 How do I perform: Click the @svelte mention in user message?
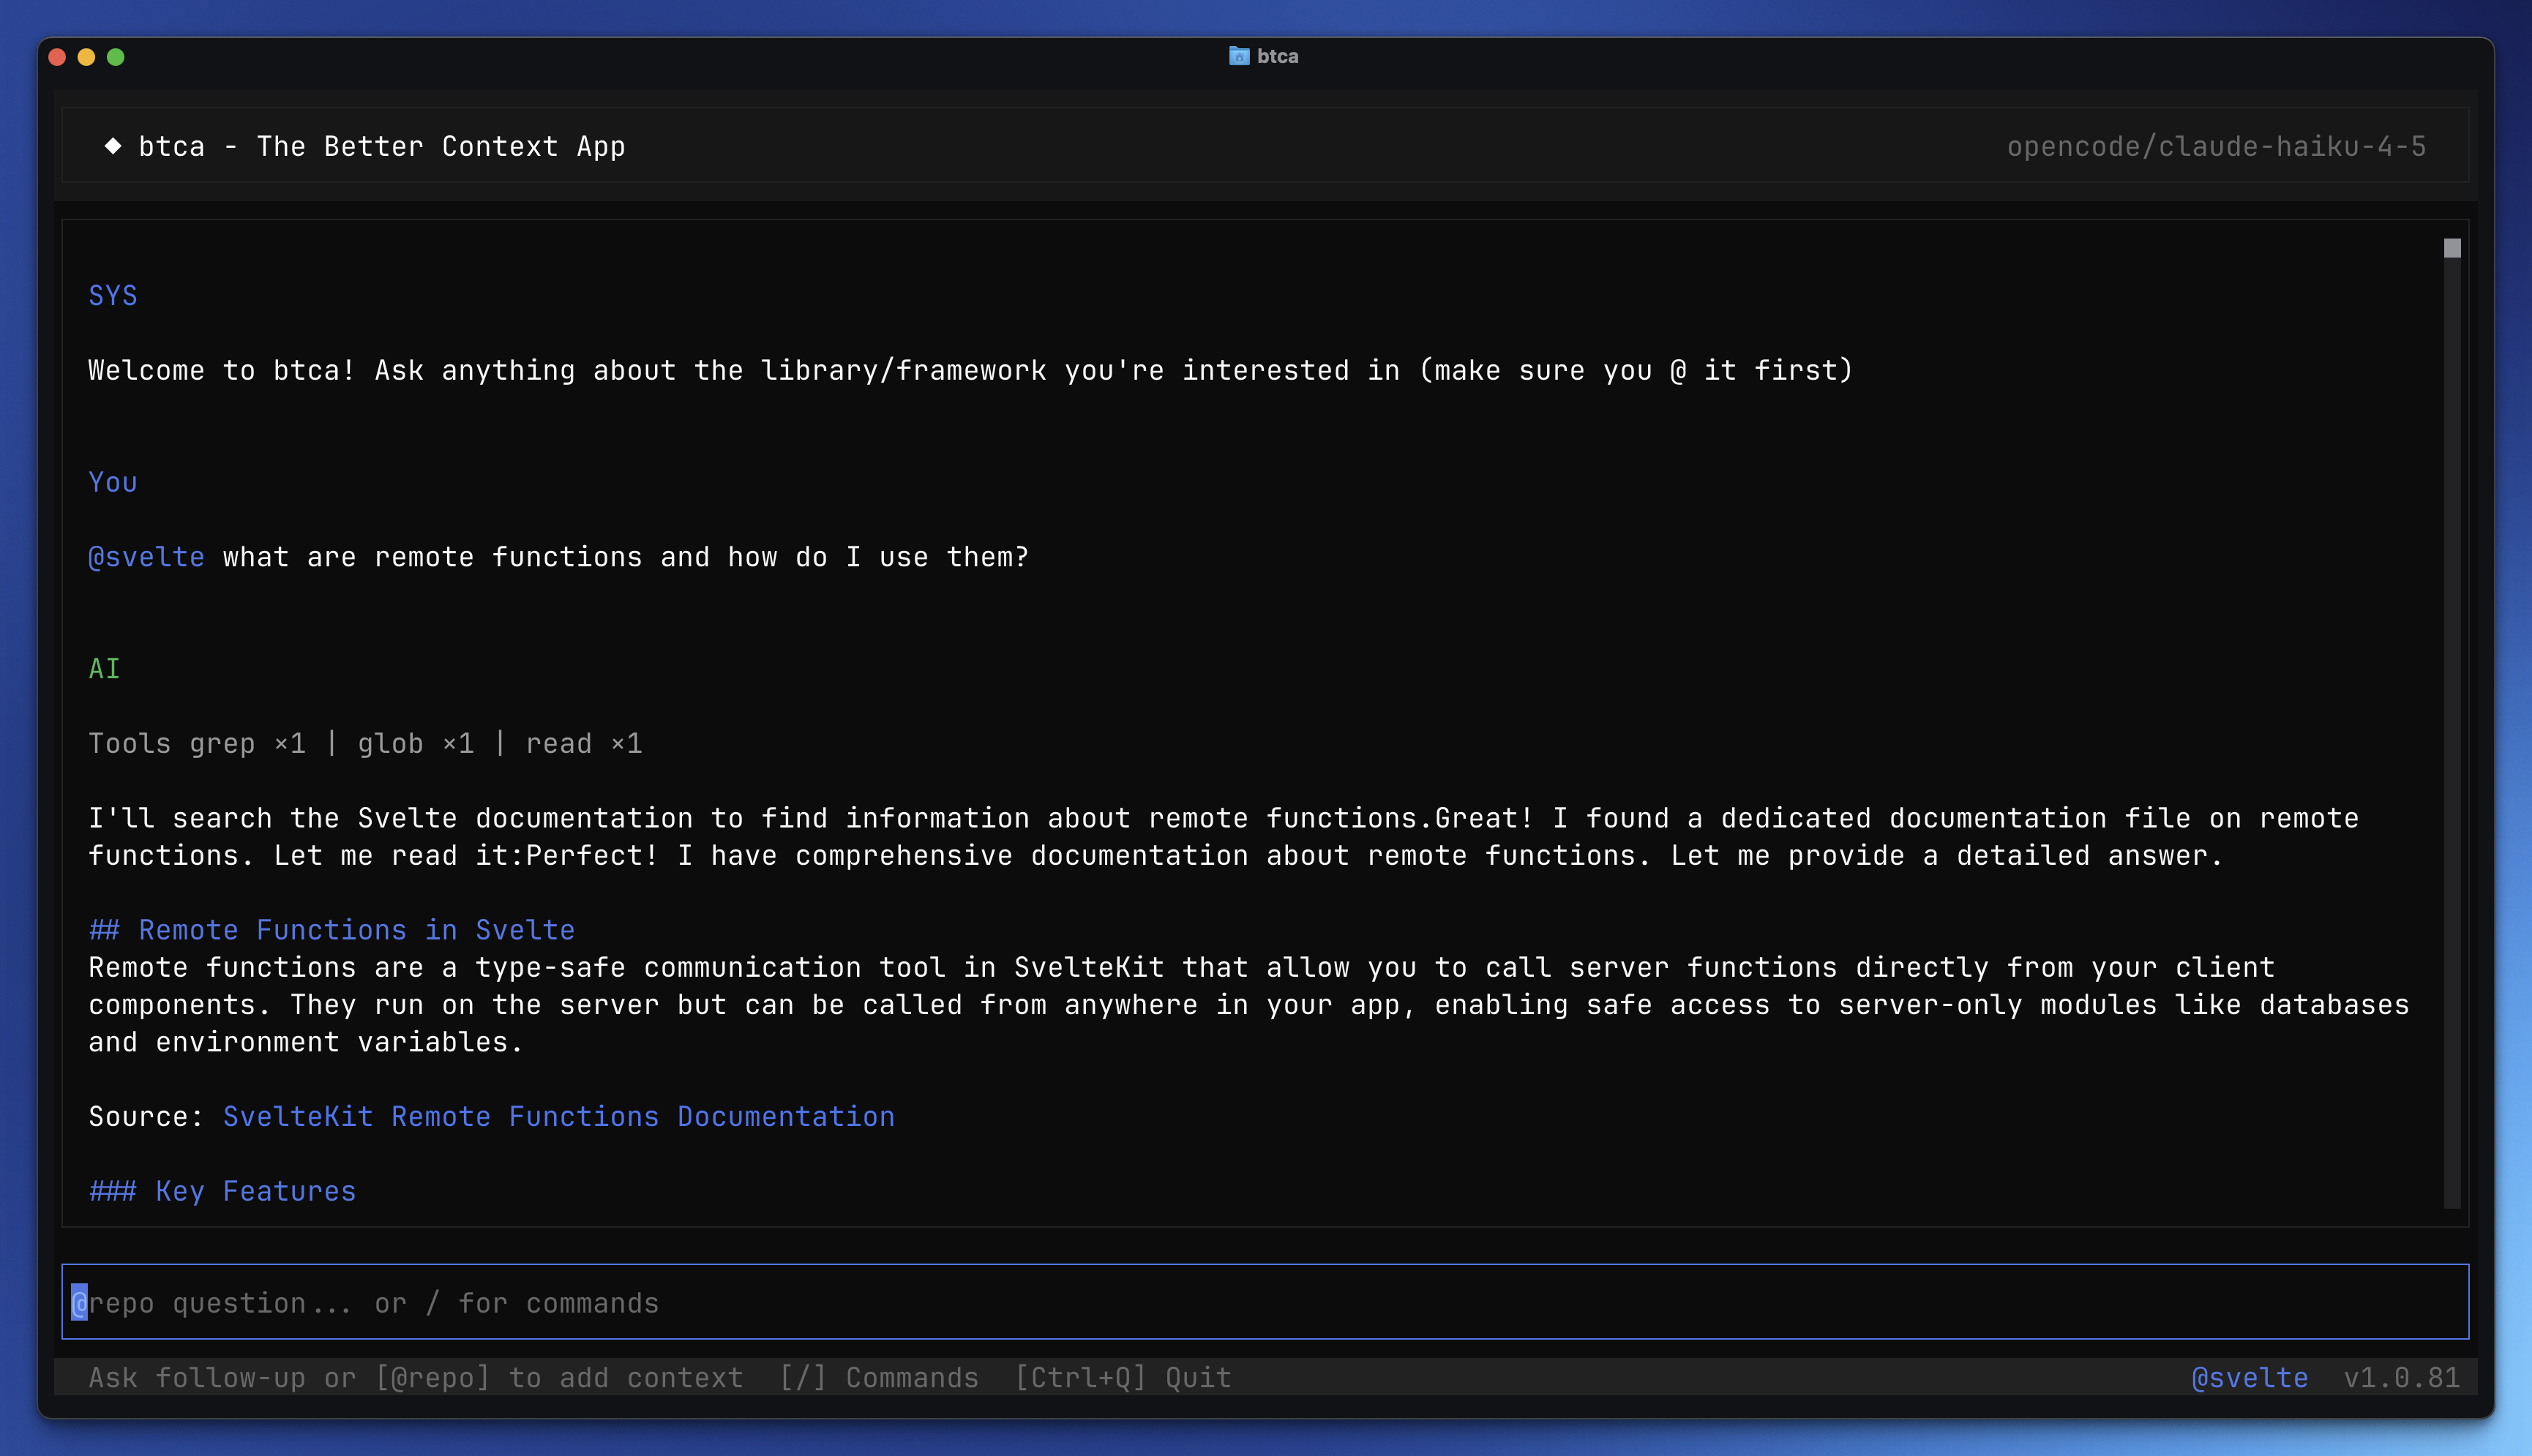(x=146, y=557)
